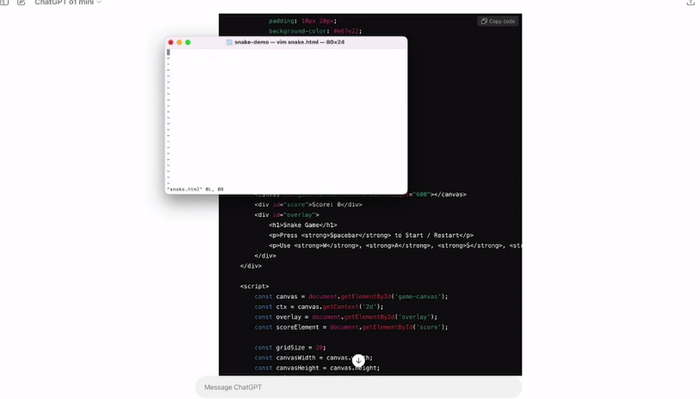Focus the Message ChatGPT input field

(358, 387)
